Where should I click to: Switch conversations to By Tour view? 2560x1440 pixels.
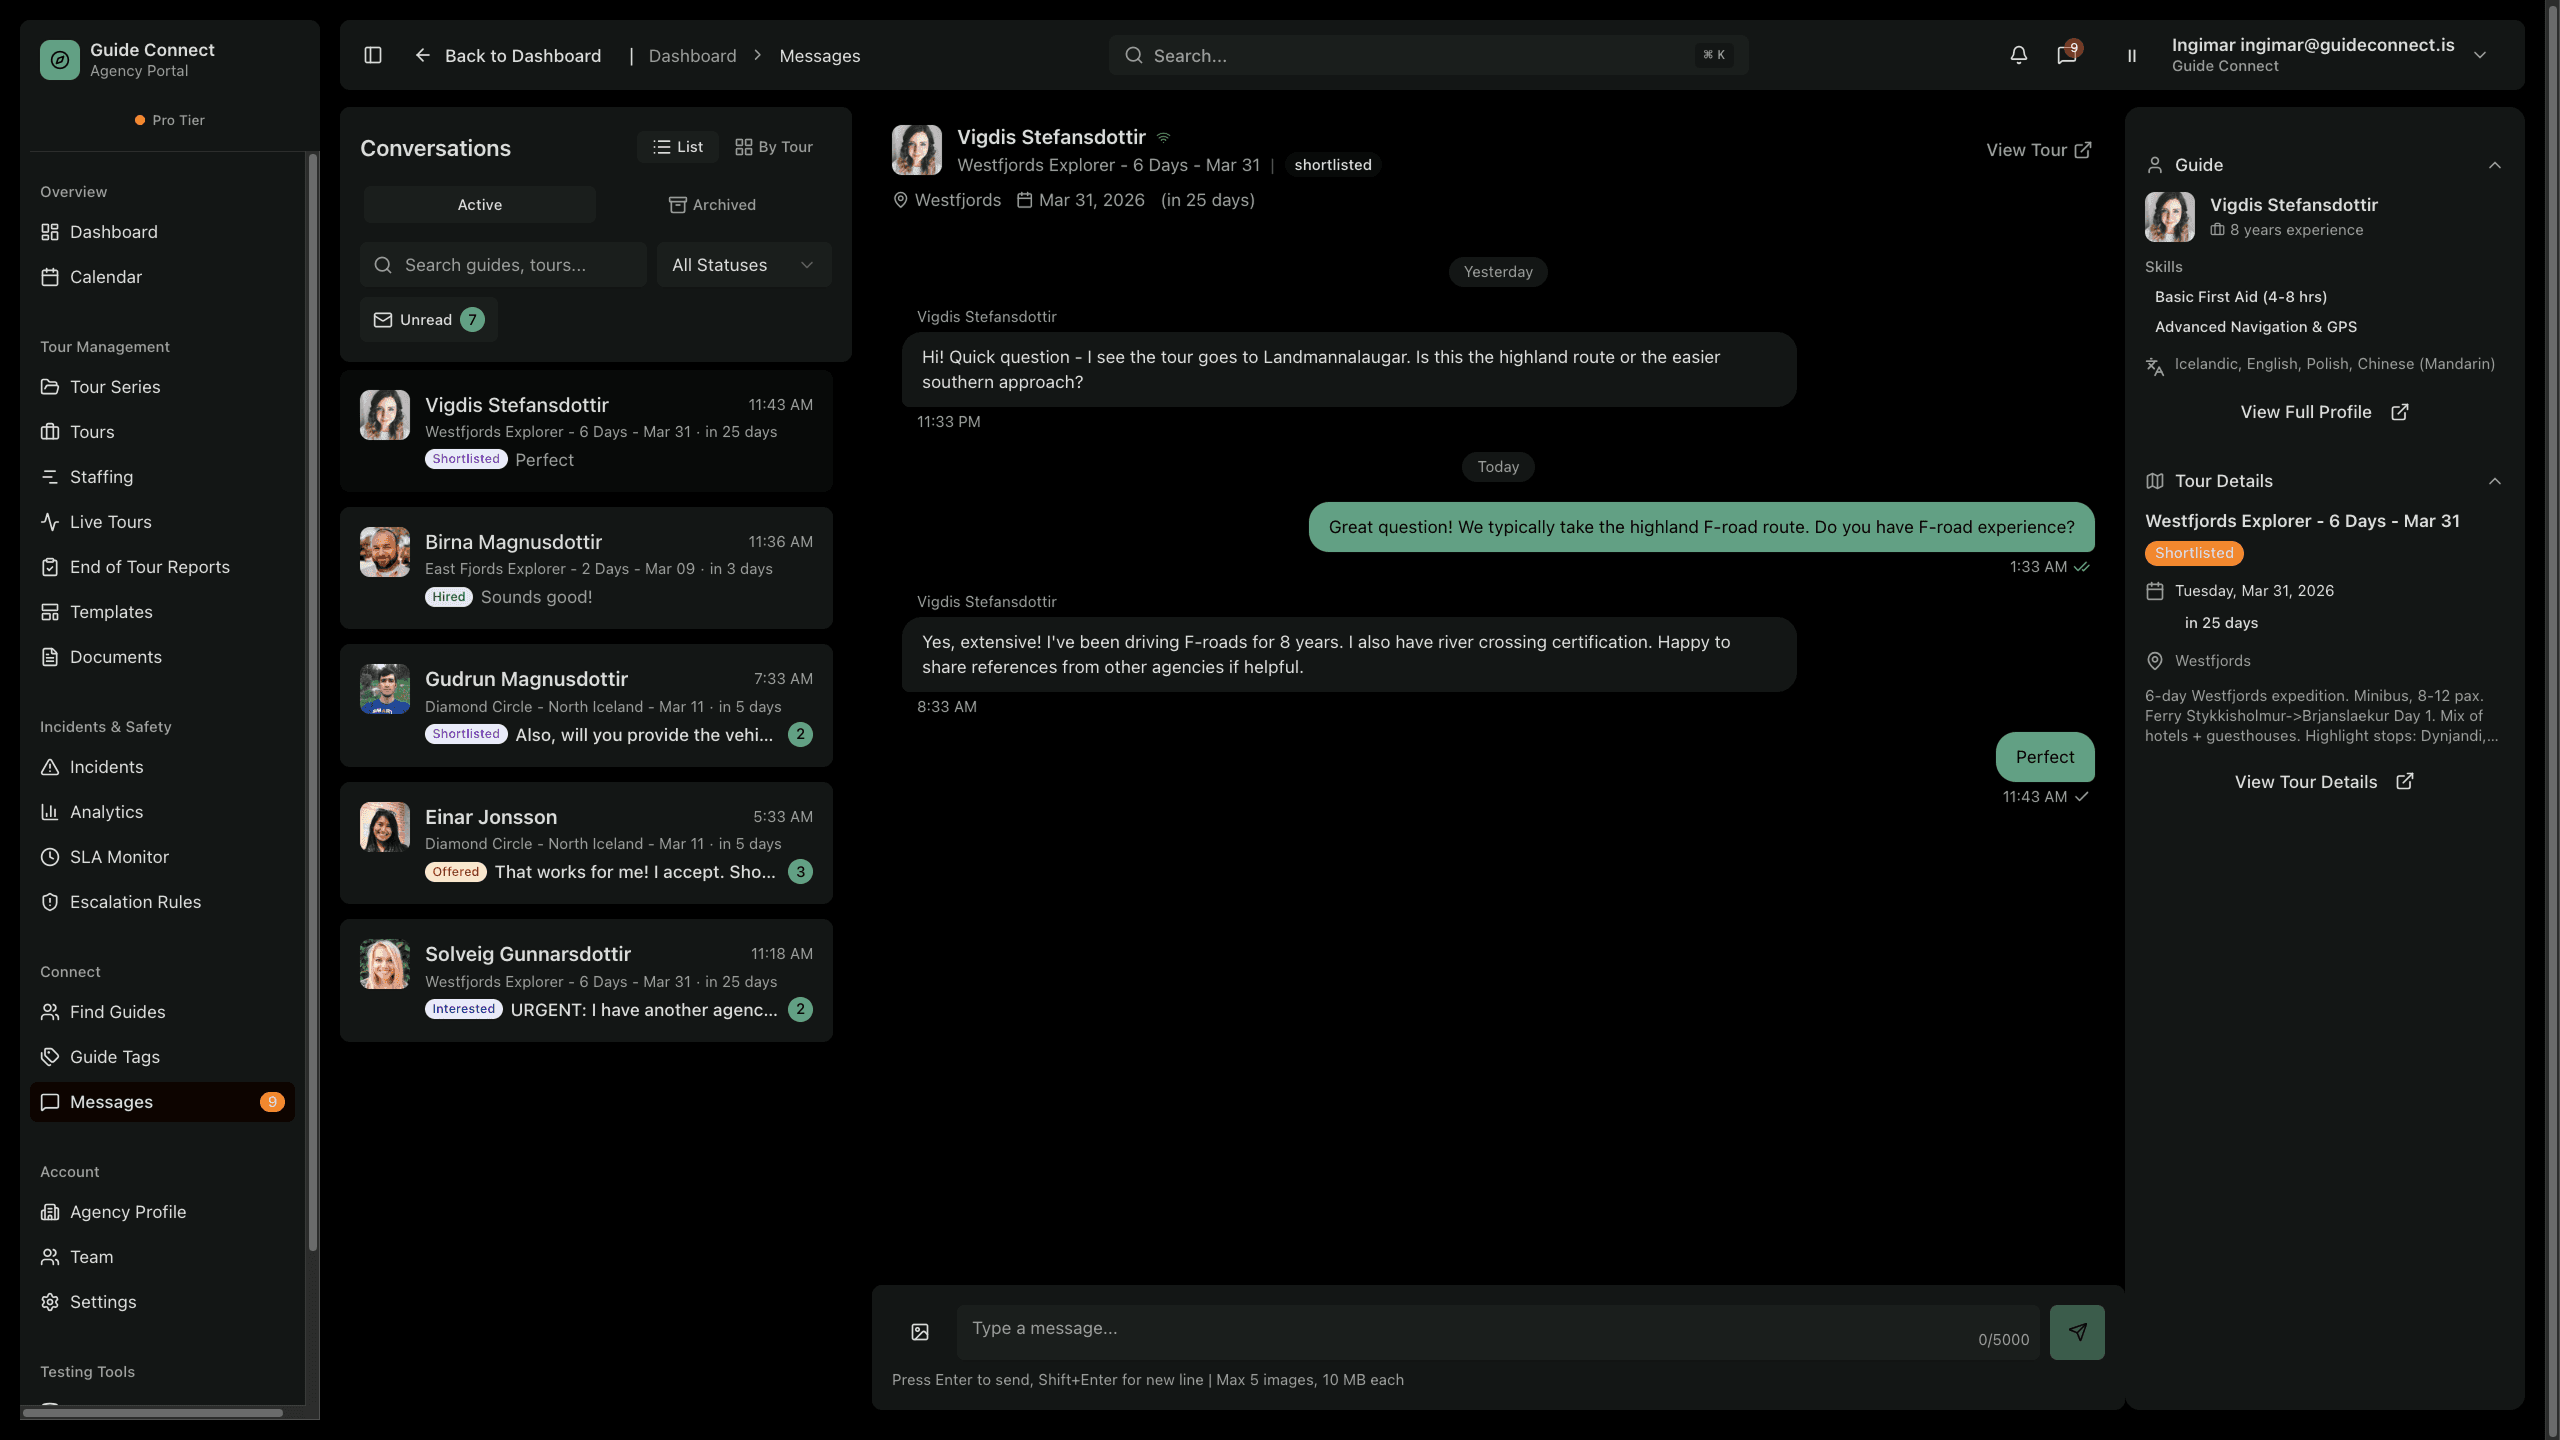[773, 146]
